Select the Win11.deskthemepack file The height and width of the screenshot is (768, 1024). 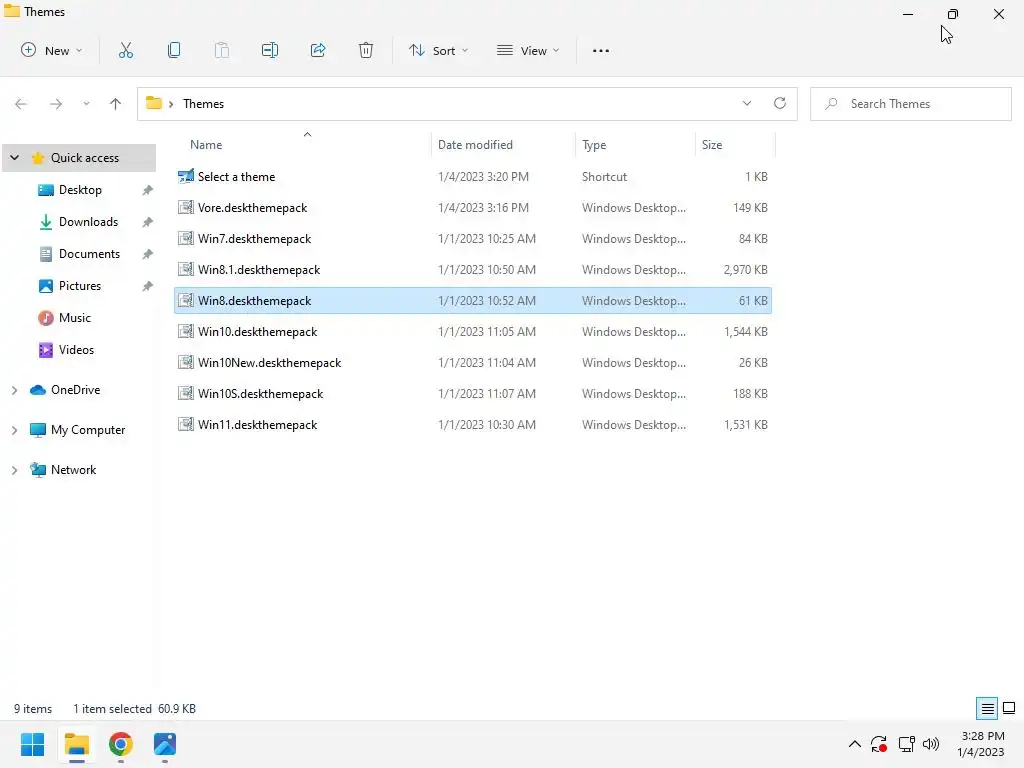coord(473,425)
